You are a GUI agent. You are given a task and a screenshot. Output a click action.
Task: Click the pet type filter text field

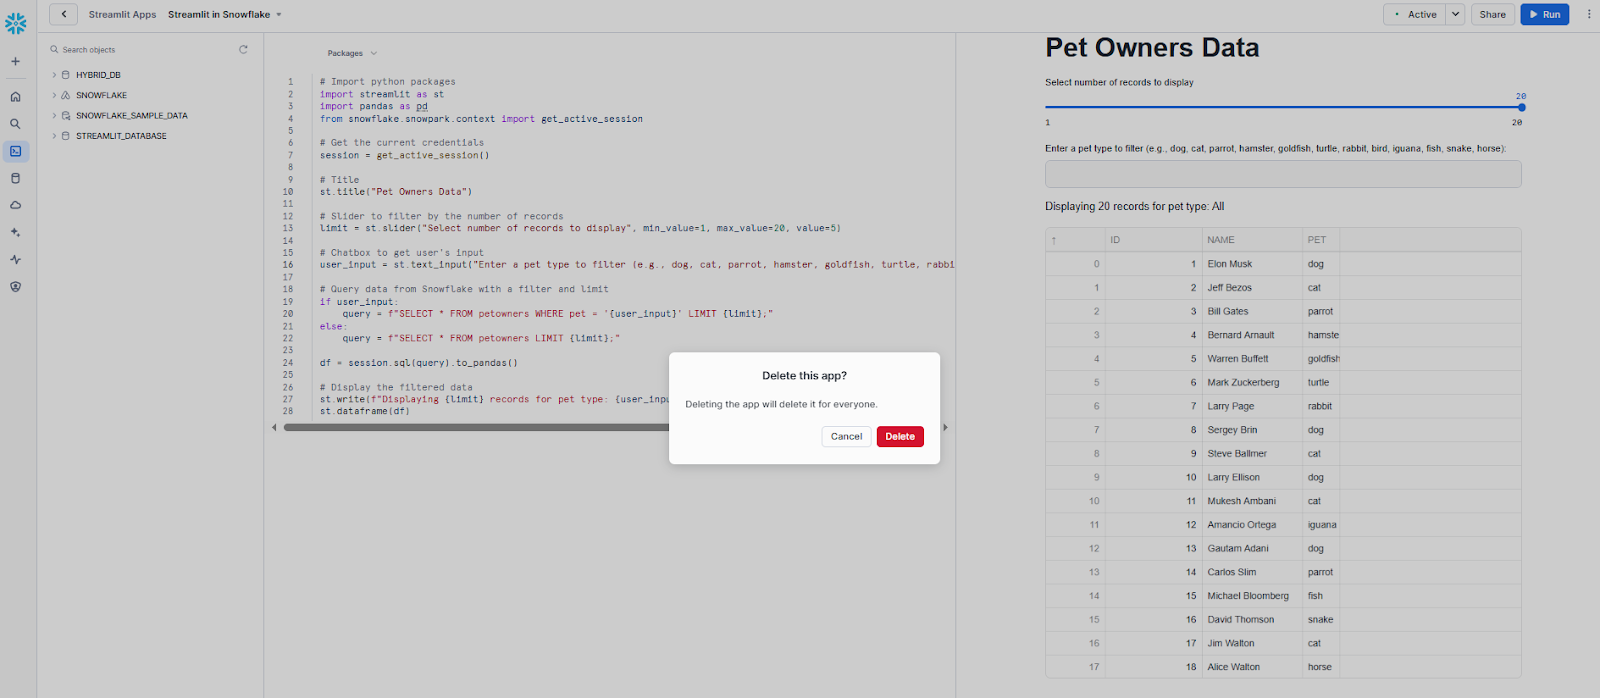click(1282, 174)
